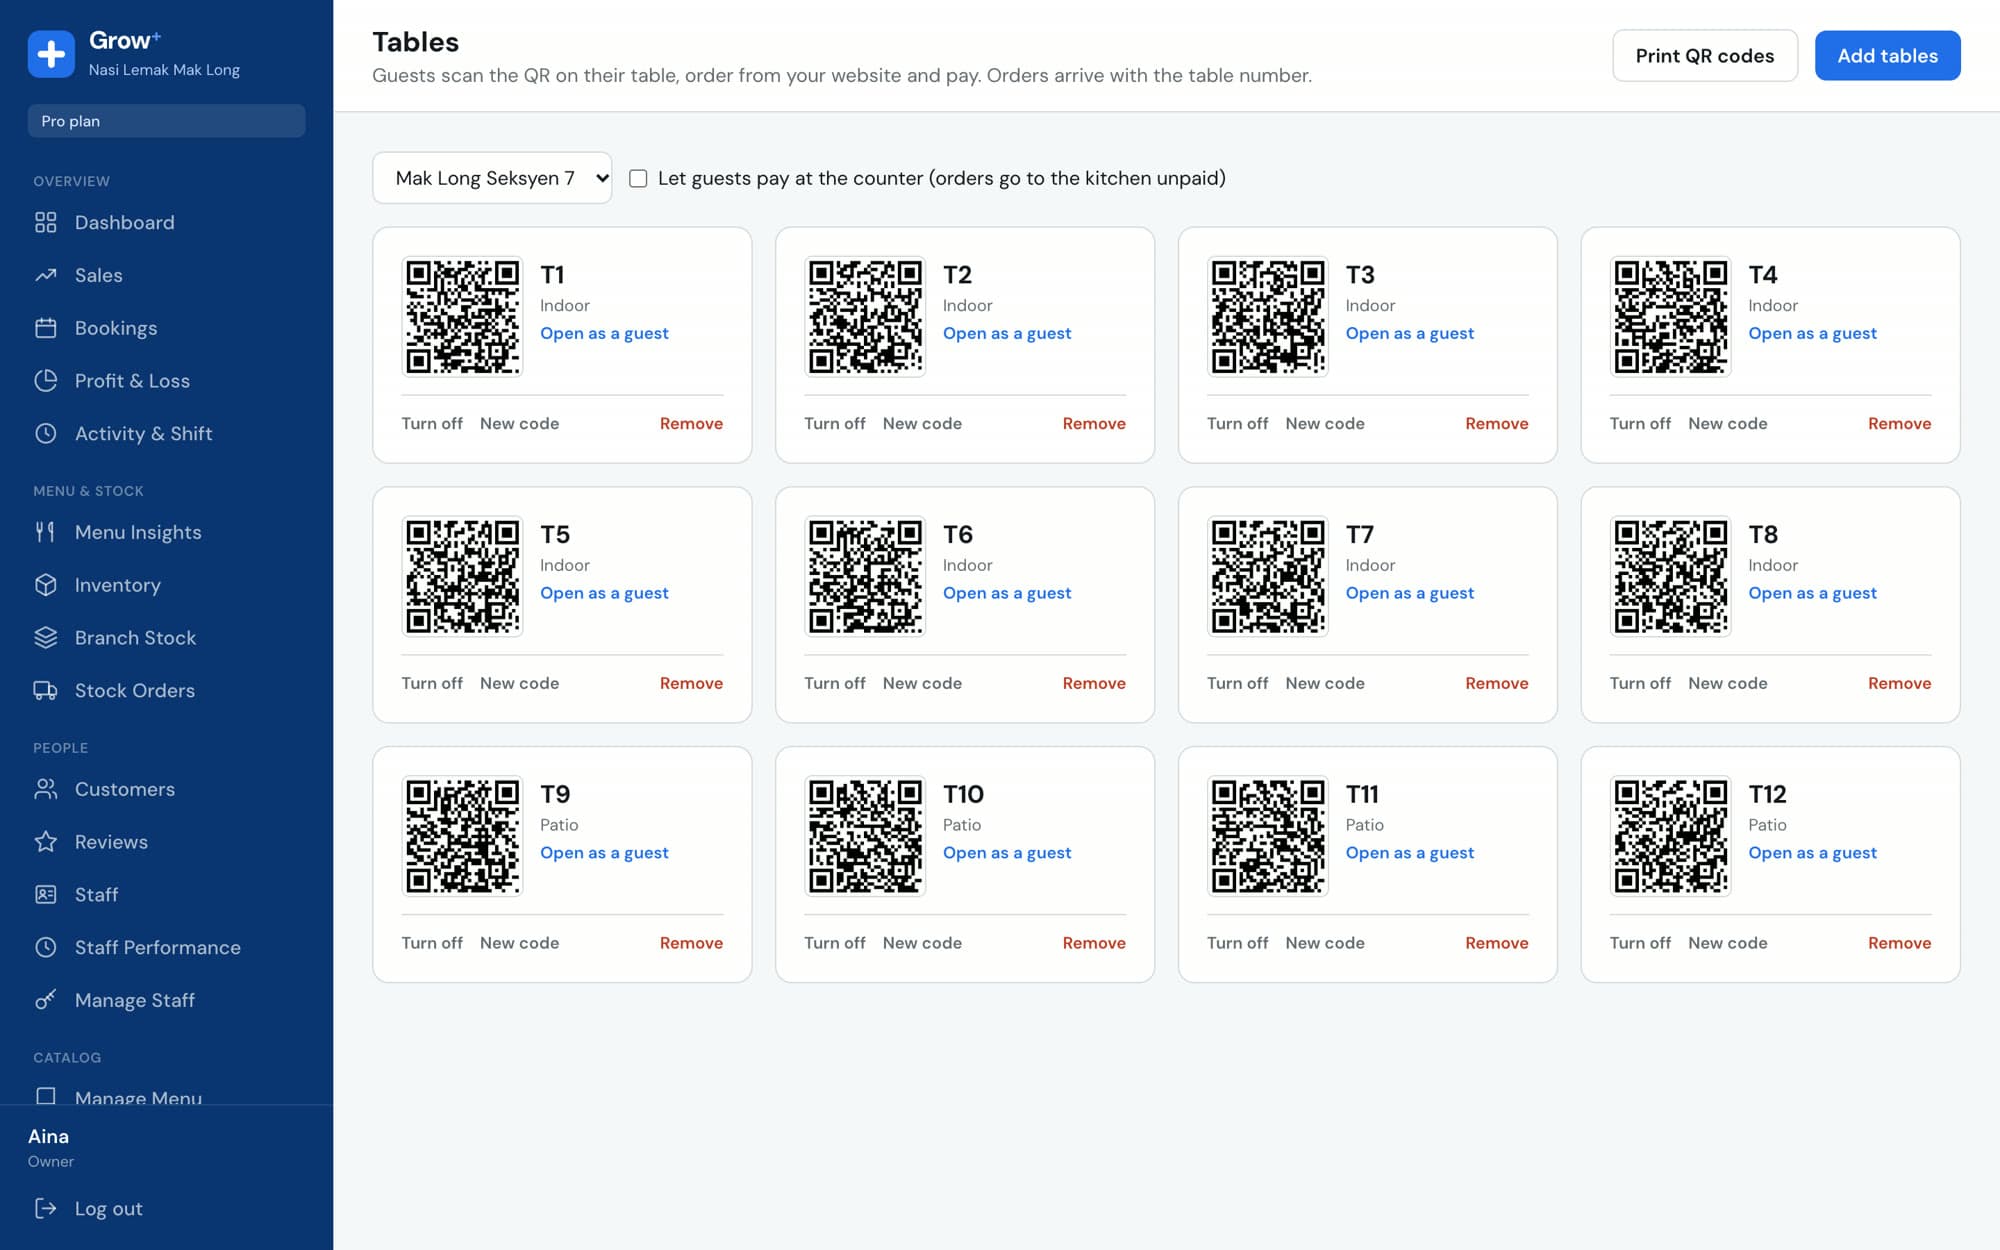Click the Profit & Loss pie icon

click(x=46, y=381)
